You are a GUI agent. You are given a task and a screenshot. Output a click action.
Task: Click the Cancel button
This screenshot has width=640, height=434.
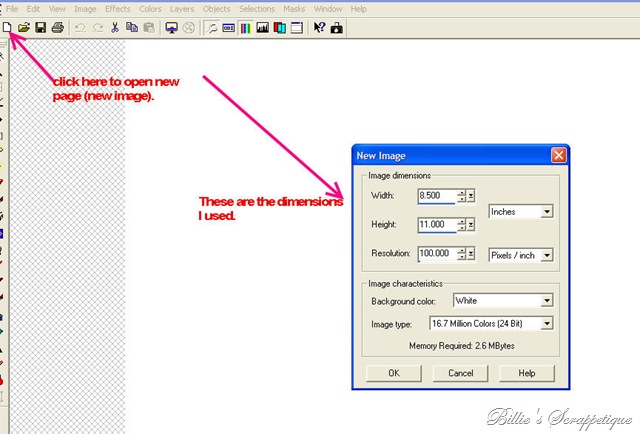460,373
